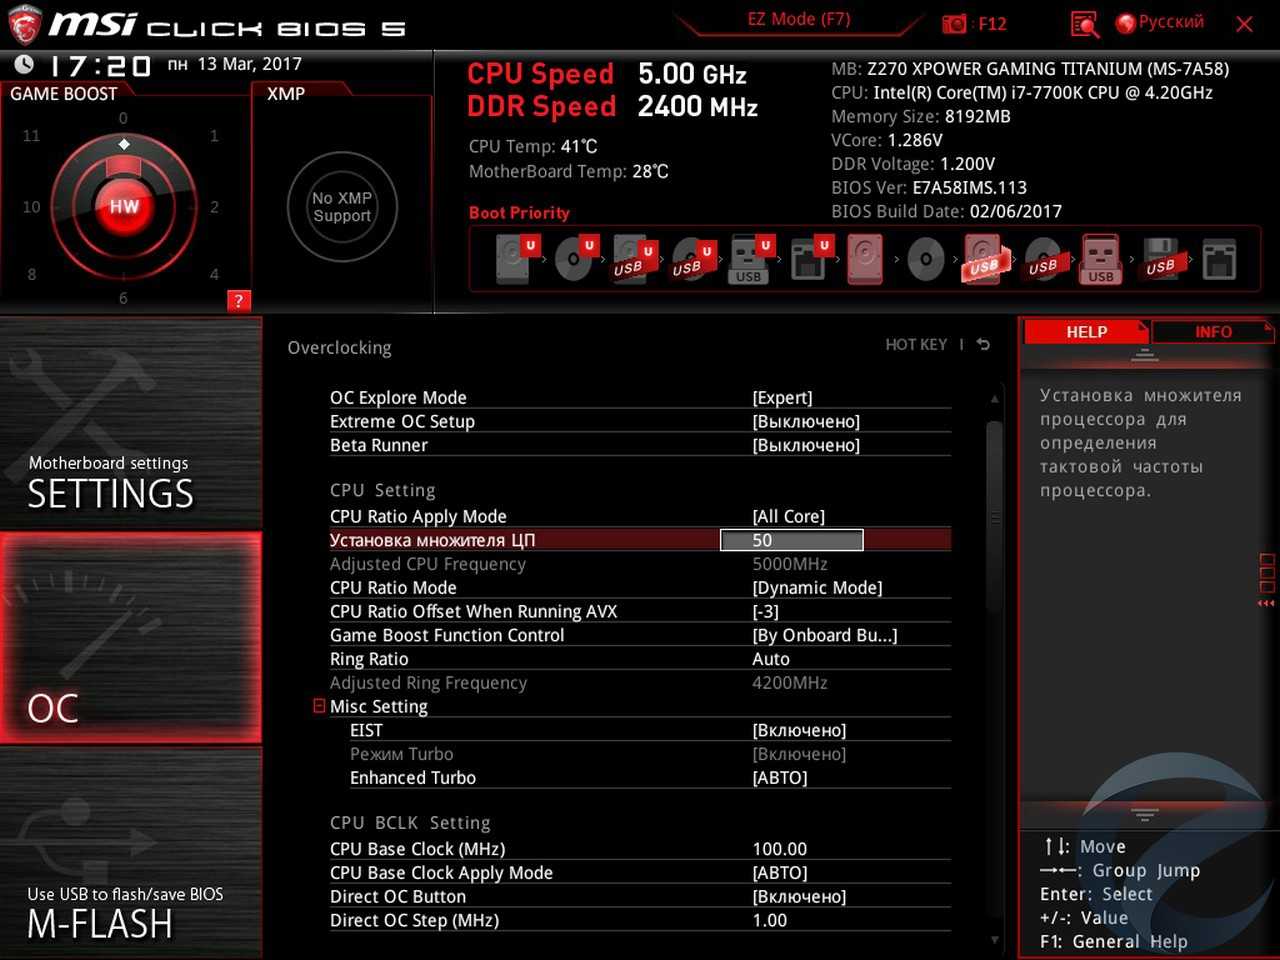Open the clock icon beside the time
The height and width of the screenshot is (960, 1280).
(24, 65)
